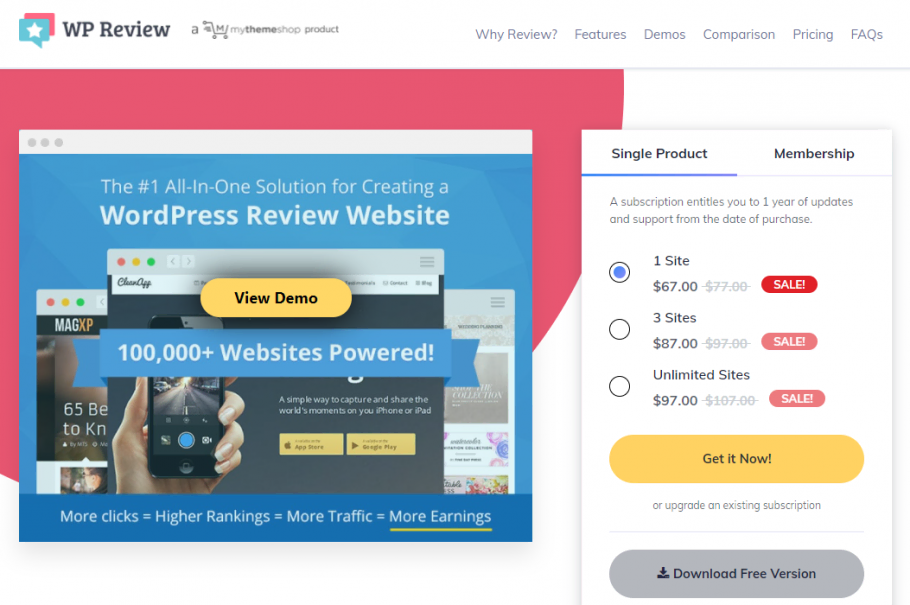Click the WP Review star logo icon

coord(37,30)
